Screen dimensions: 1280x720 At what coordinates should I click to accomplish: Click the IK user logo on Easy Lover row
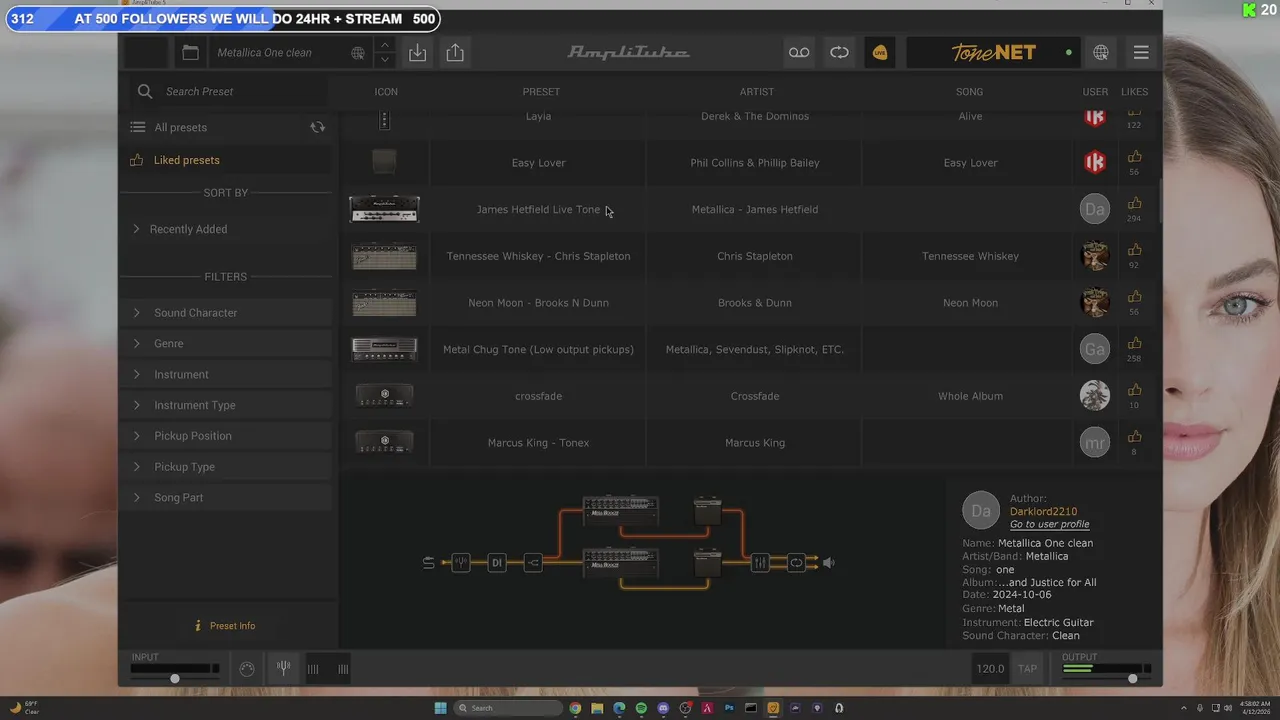pos(1095,162)
